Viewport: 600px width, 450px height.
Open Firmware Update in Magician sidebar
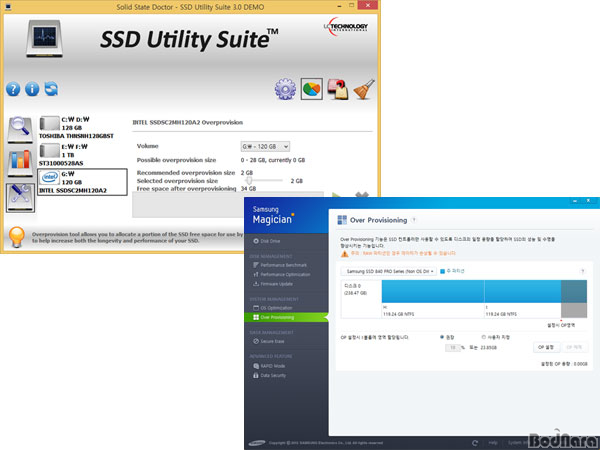coord(272,284)
